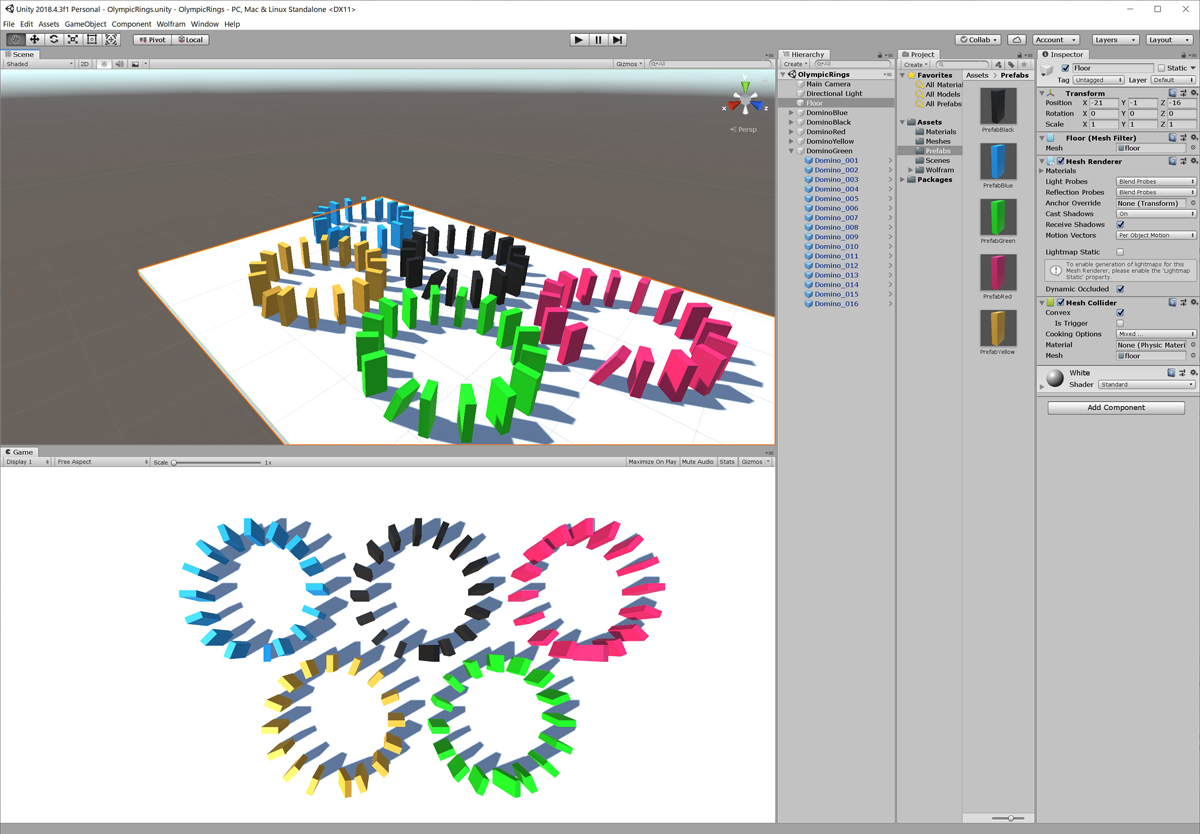Toggle the Dynamic Occluded checkbox
Viewport: 1200px width, 834px height.
pos(1120,289)
